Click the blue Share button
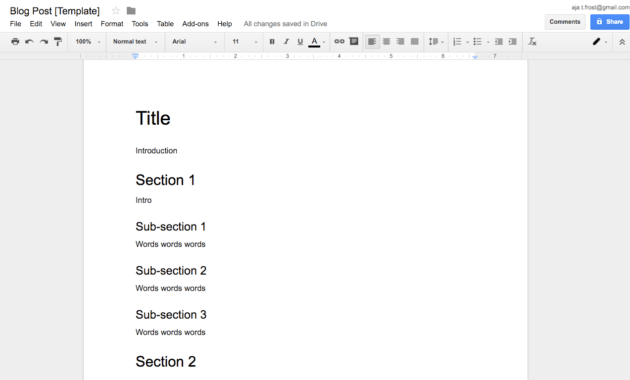Viewport: 630px width, 380px height. coord(610,22)
